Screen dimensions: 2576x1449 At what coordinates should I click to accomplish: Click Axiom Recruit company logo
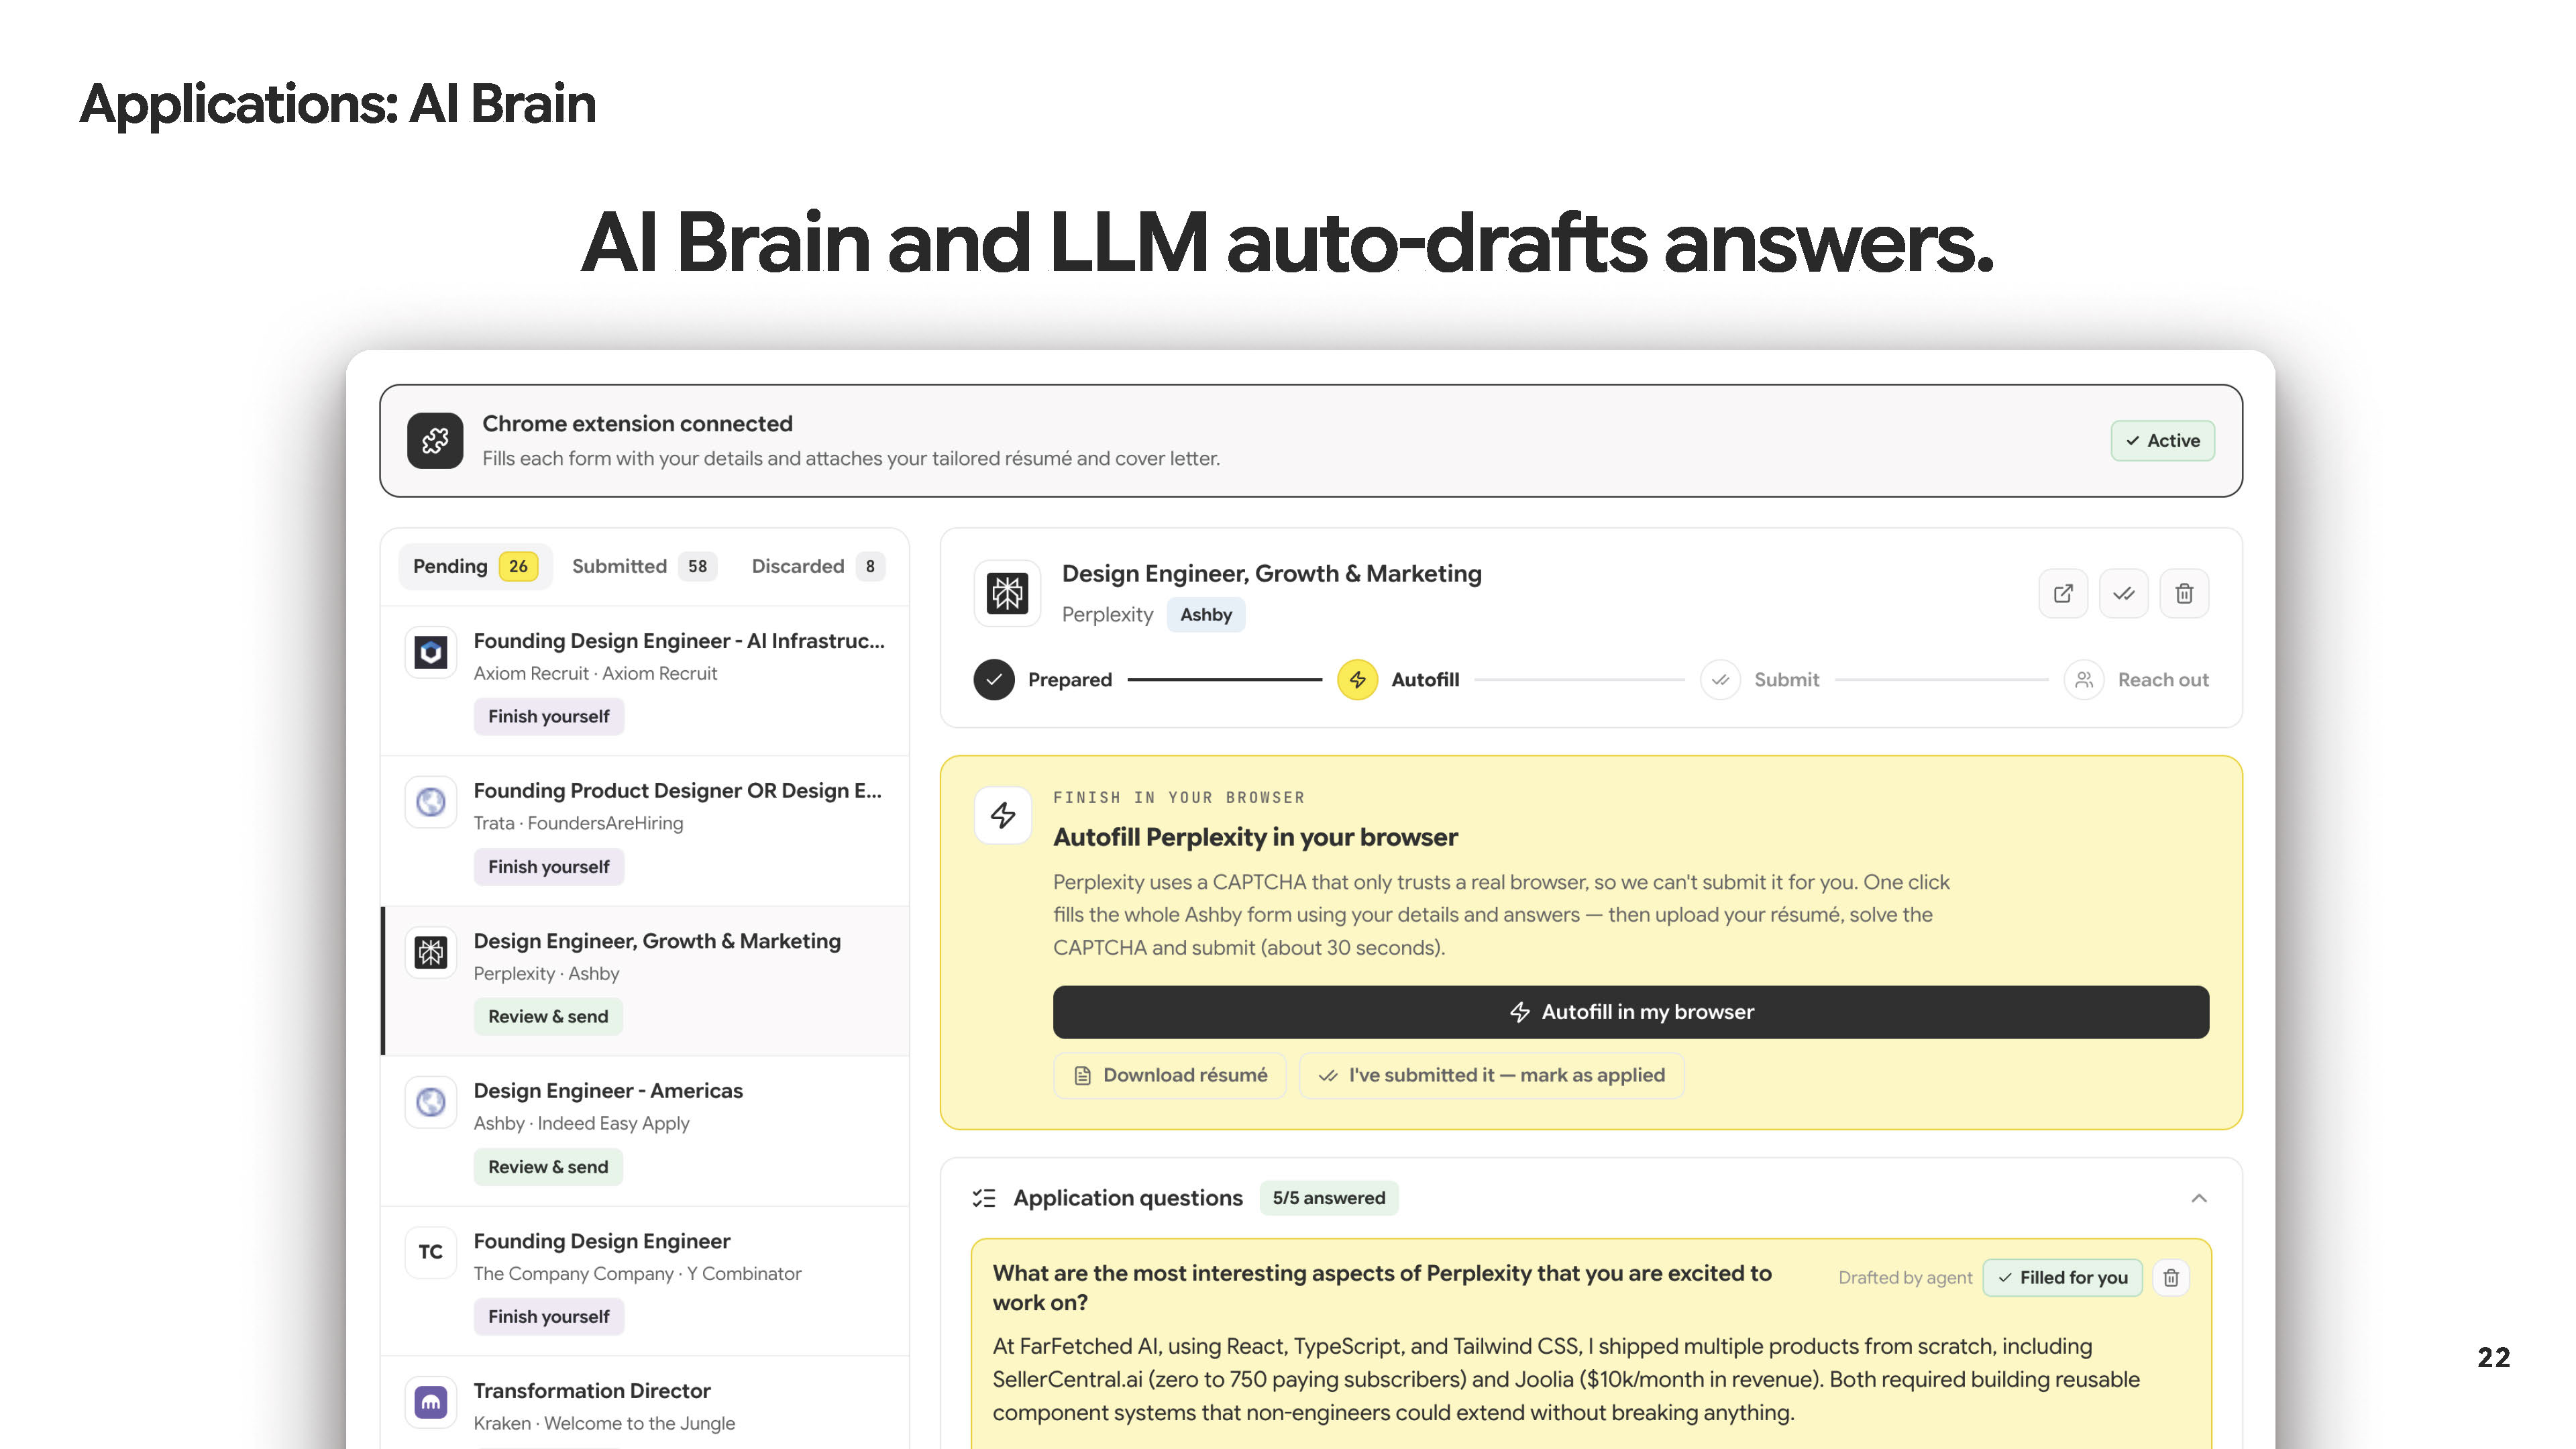431,653
